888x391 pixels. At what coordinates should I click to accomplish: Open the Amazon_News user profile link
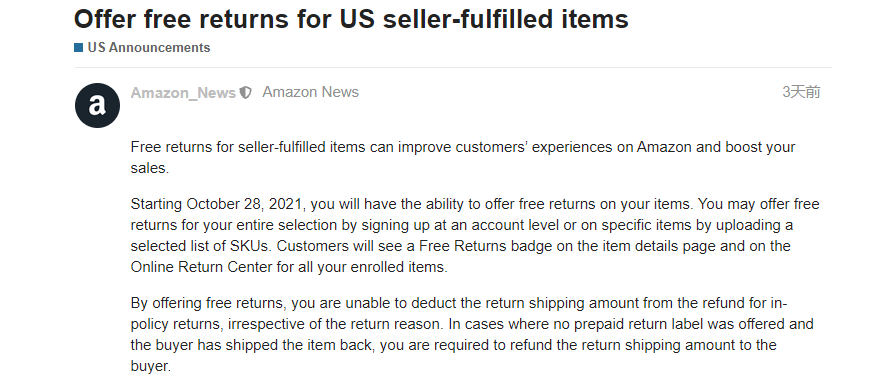183,93
